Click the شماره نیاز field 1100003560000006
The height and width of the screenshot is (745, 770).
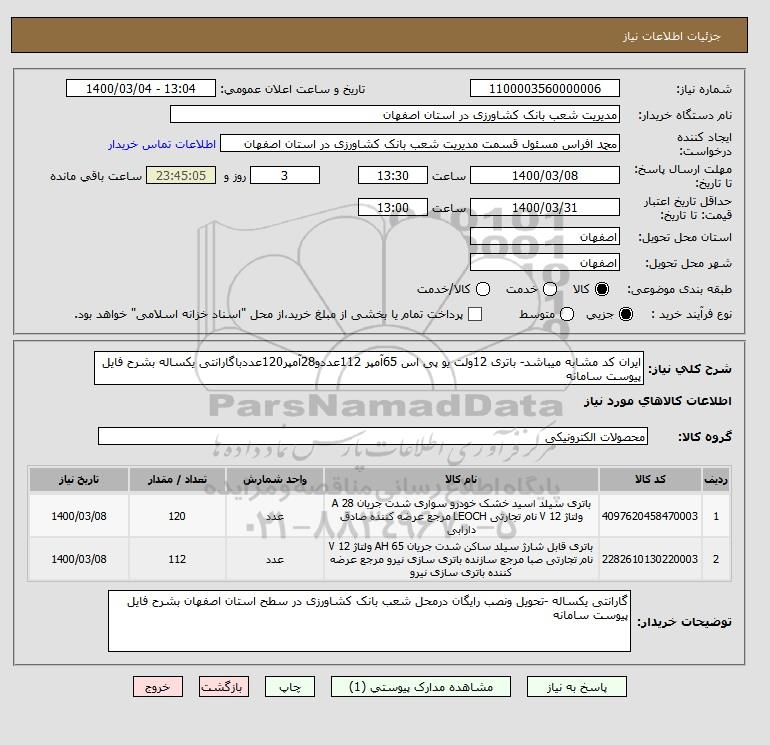(x=545, y=88)
